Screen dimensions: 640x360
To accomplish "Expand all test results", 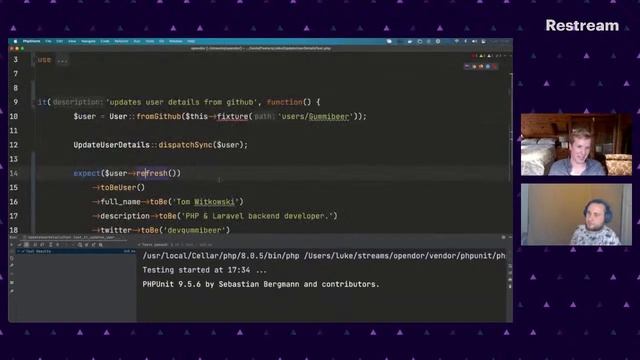I will click(51, 245).
